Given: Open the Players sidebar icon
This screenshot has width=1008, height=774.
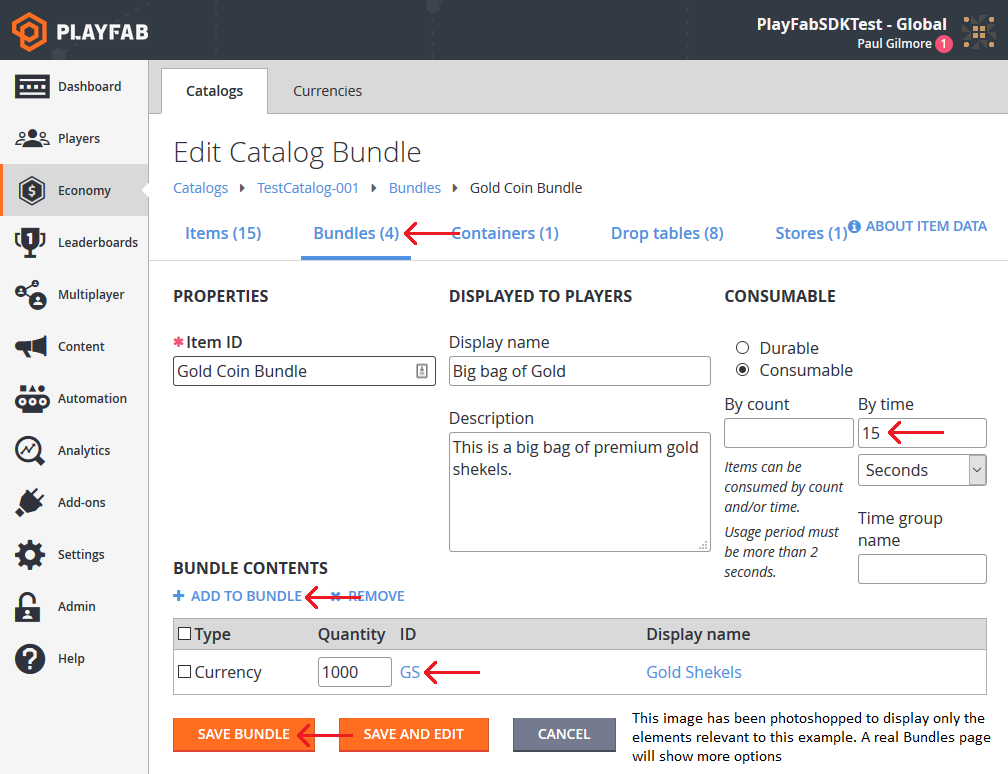Looking at the screenshot, I should pyautogui.click(x=32, y=138).
